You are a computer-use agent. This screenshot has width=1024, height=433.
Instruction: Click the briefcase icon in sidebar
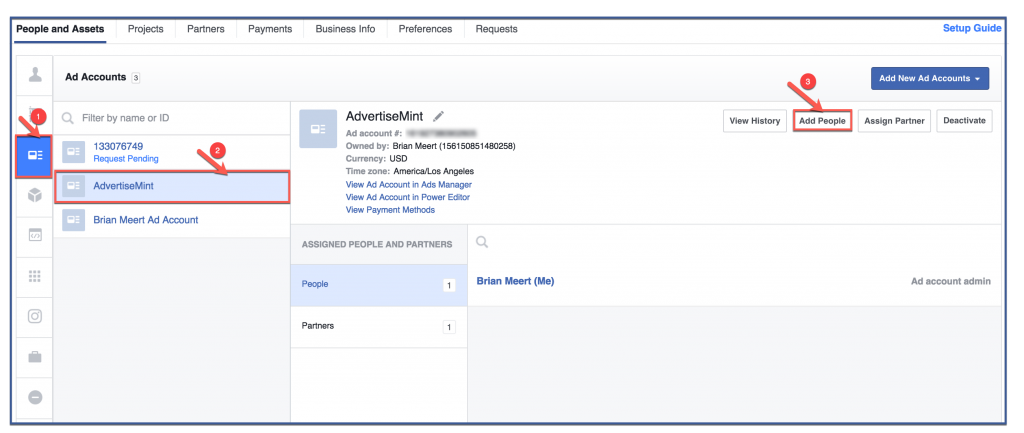point(35,357)
